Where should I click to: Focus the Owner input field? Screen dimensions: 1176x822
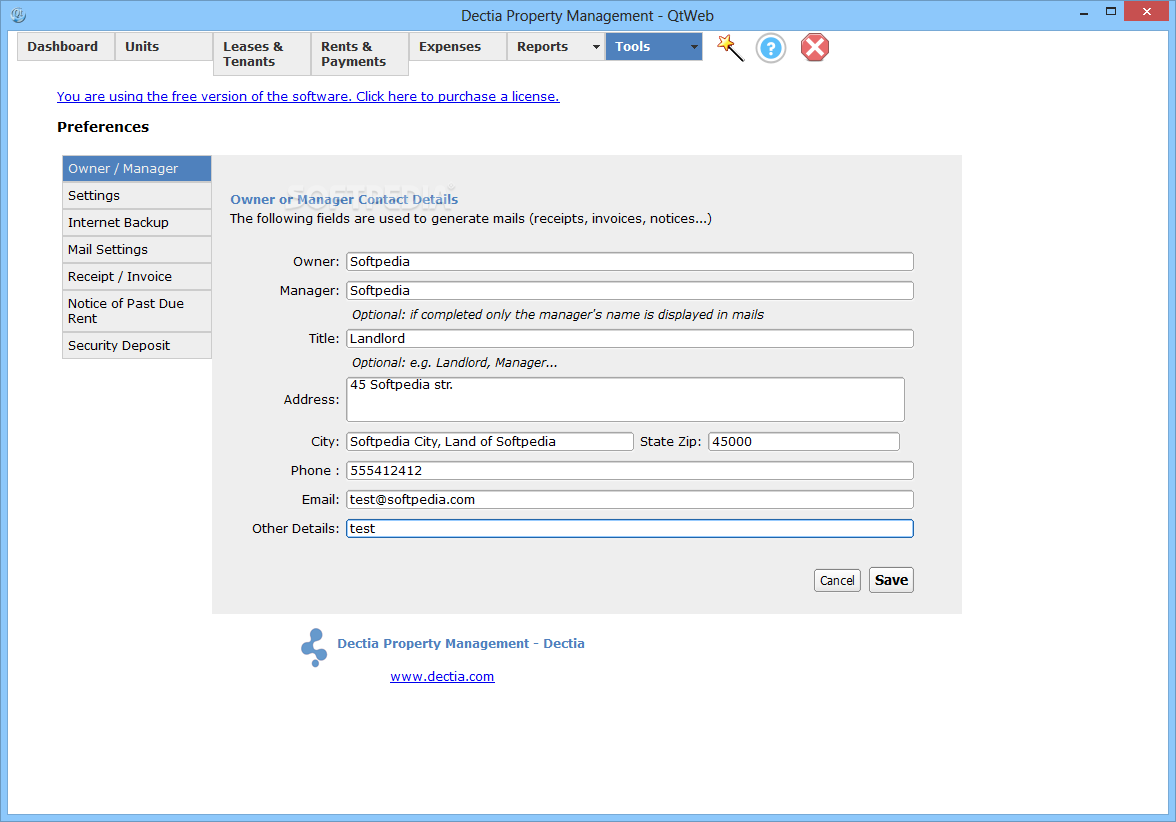tap(630, 262)
